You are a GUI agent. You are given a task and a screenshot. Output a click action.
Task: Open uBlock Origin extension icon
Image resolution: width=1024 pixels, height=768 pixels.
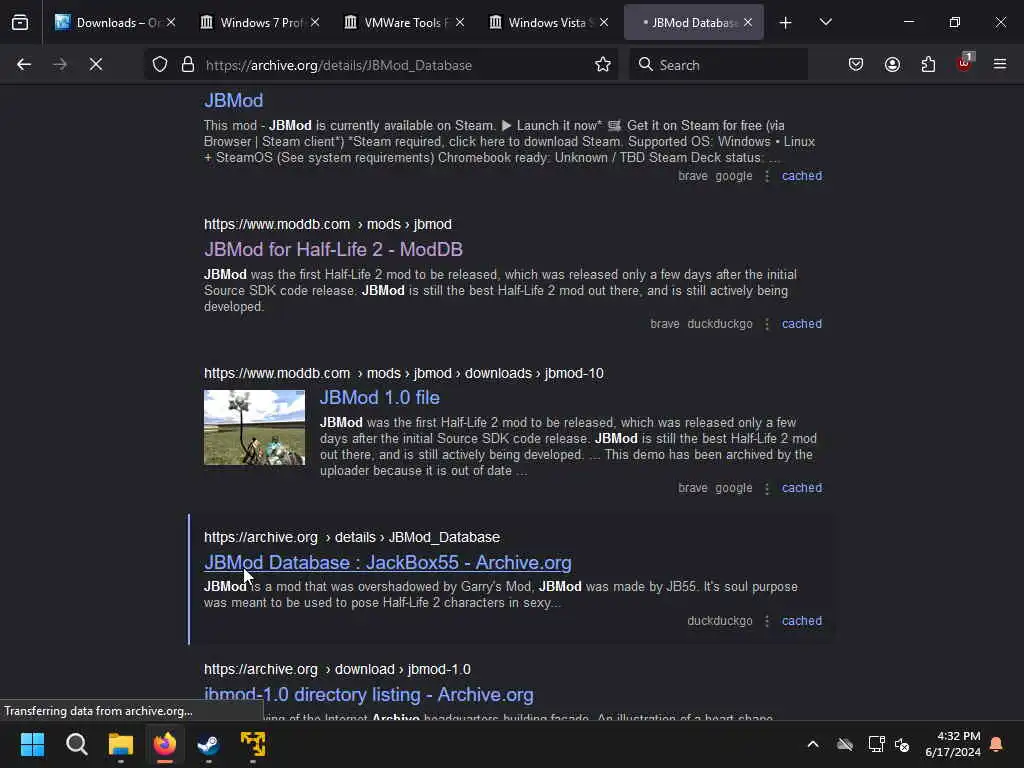[965, 63]
